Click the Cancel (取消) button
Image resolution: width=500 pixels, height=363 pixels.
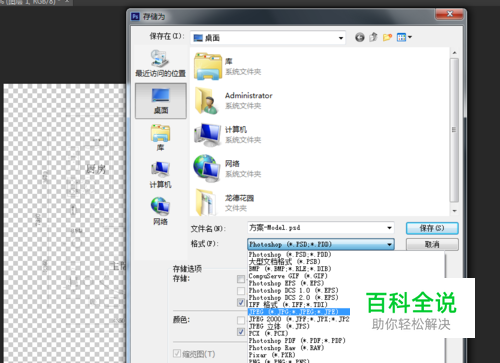432,244
